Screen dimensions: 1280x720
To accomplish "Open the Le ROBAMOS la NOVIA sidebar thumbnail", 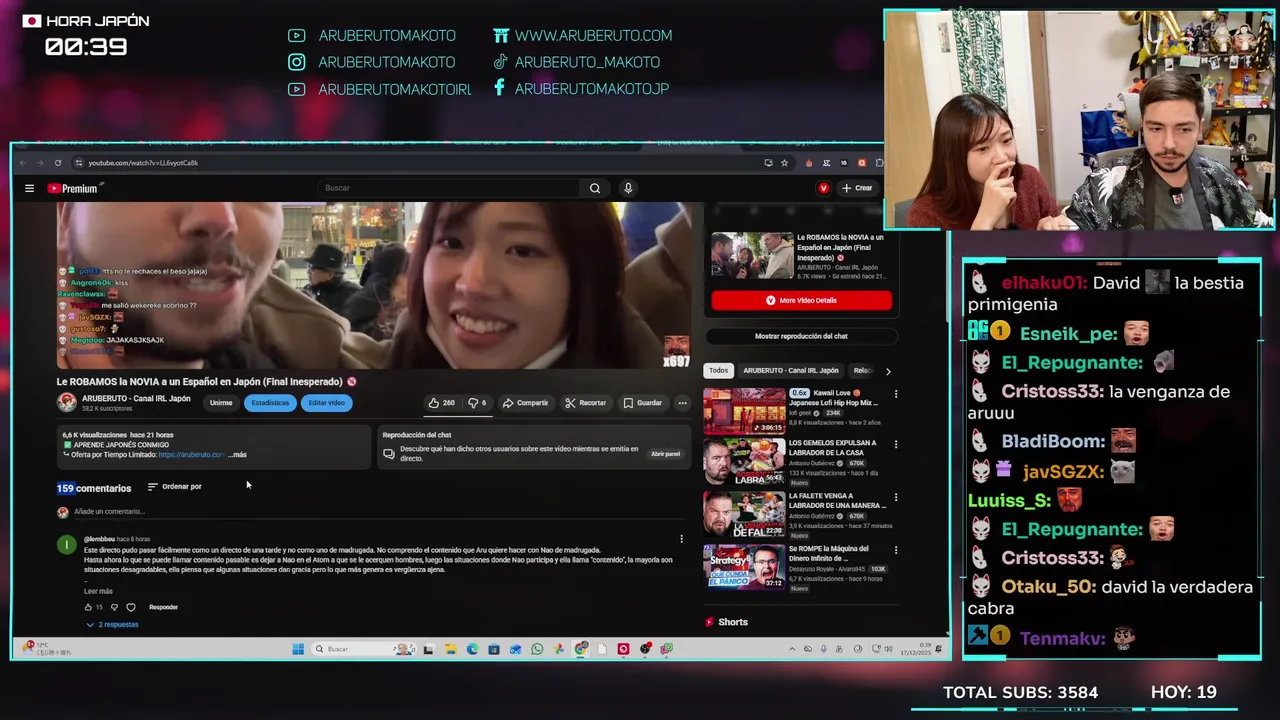I will point(752,256).
